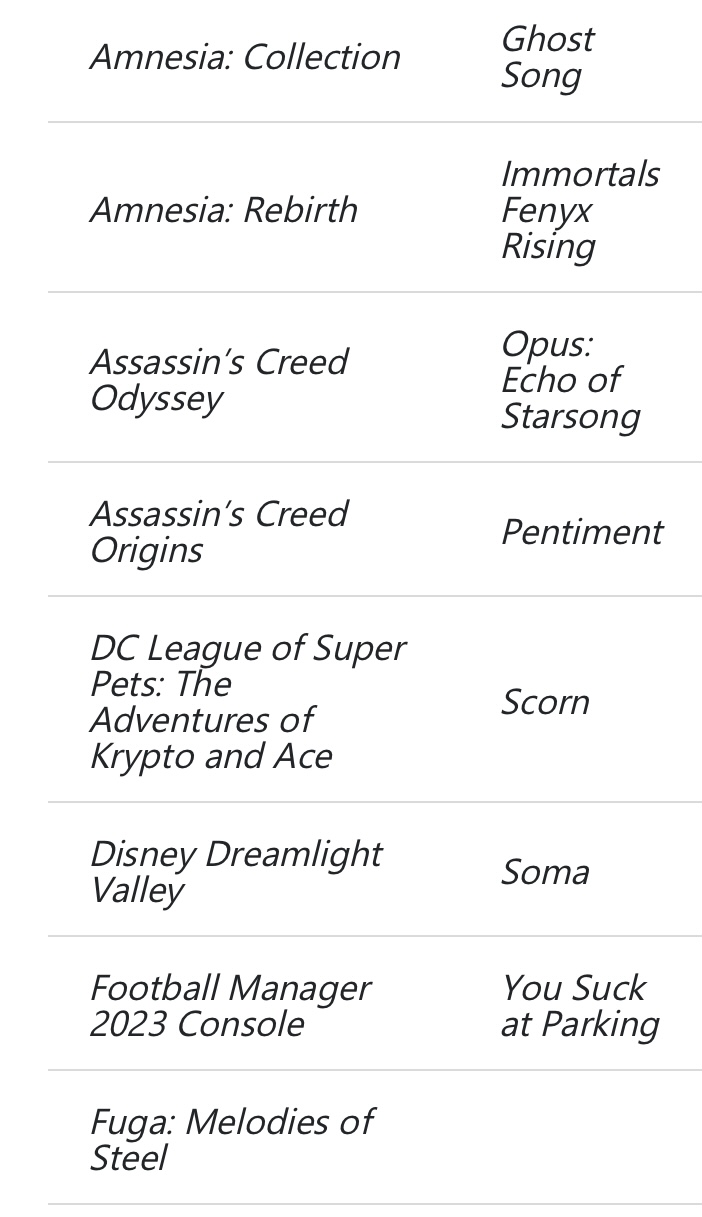This screenshot has width=702, height=1217.
Task: Click the word "Fenyx" in the Immortals title
Action: [x=546, y=210]
